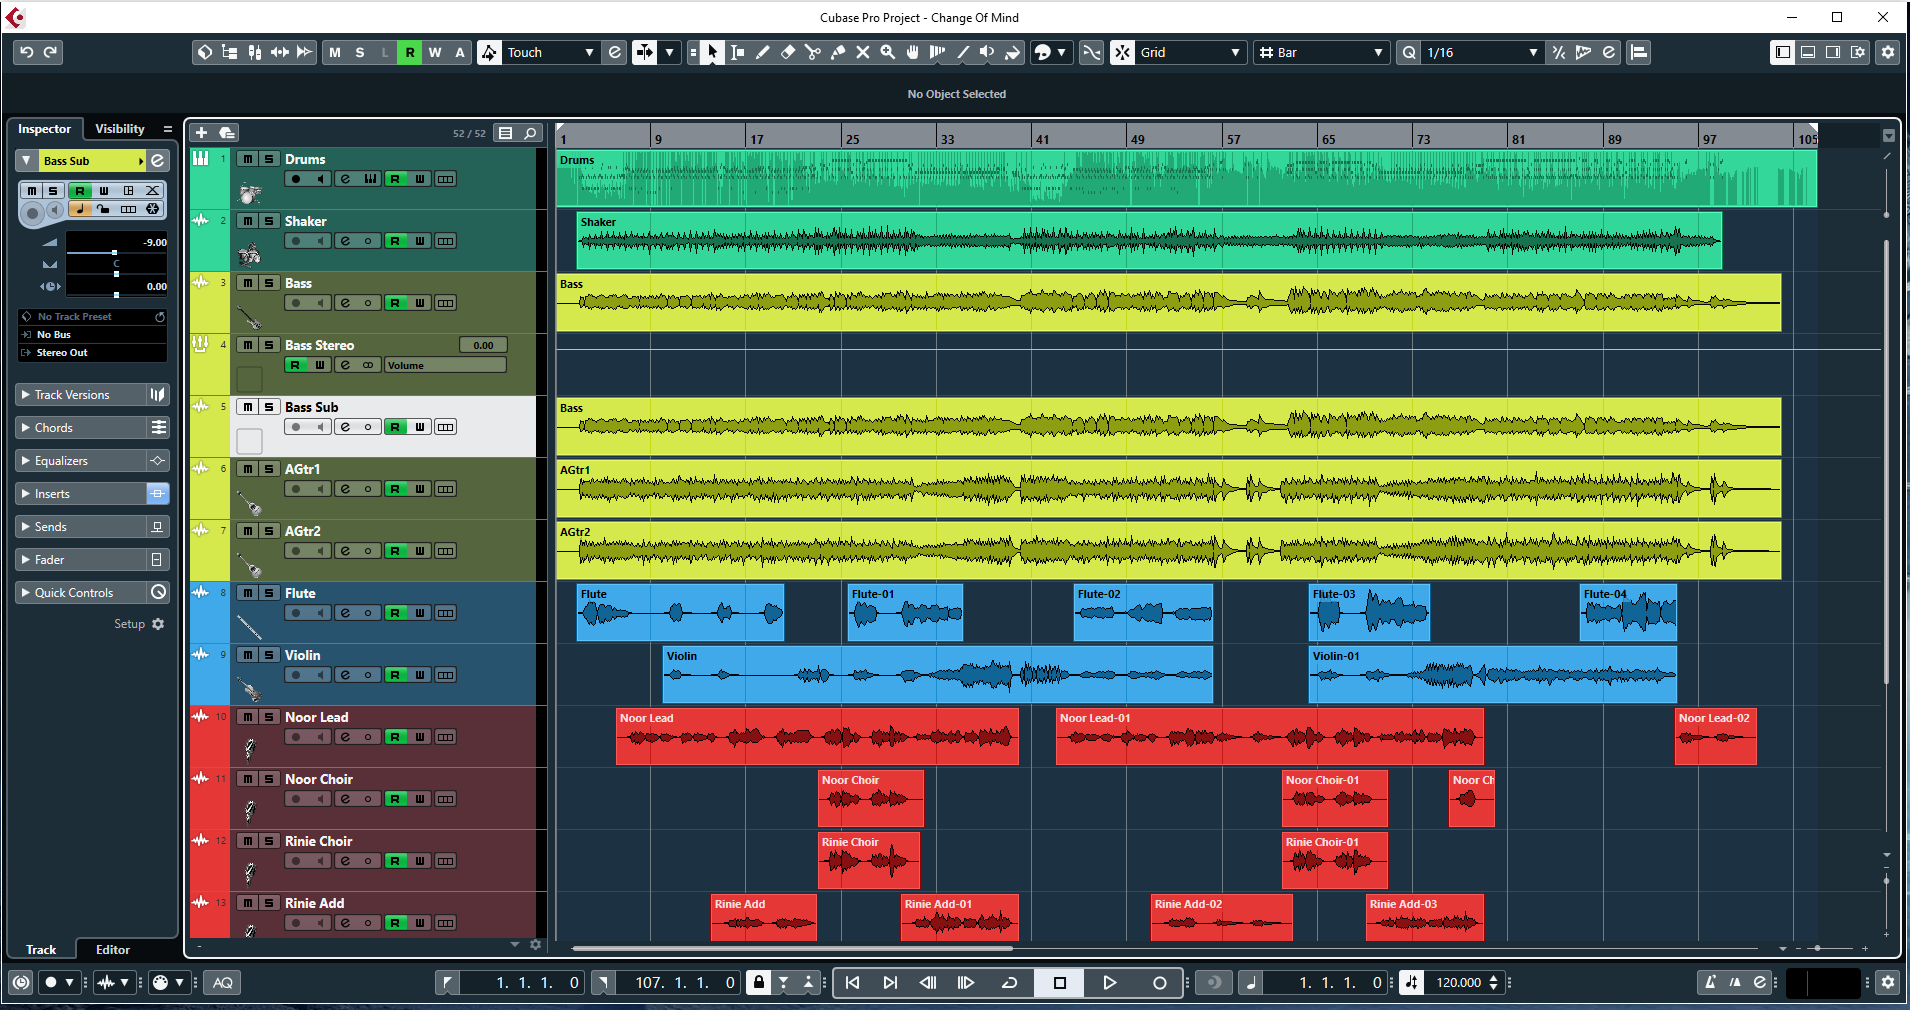Select the Glue tool
The image size is (1910, 1010).
click(x=838, y=52)
